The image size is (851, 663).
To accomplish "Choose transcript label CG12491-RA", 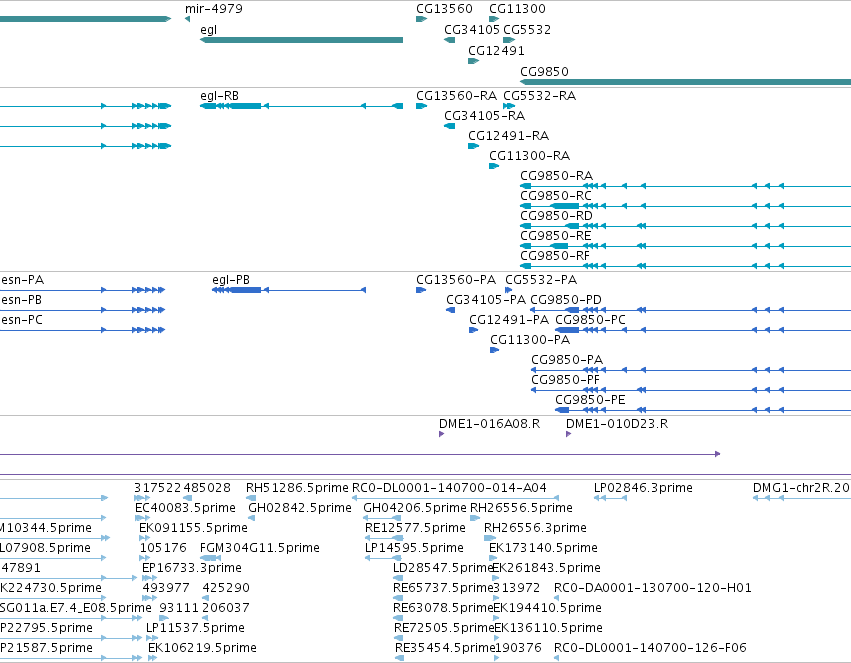I will pos(509,136).
